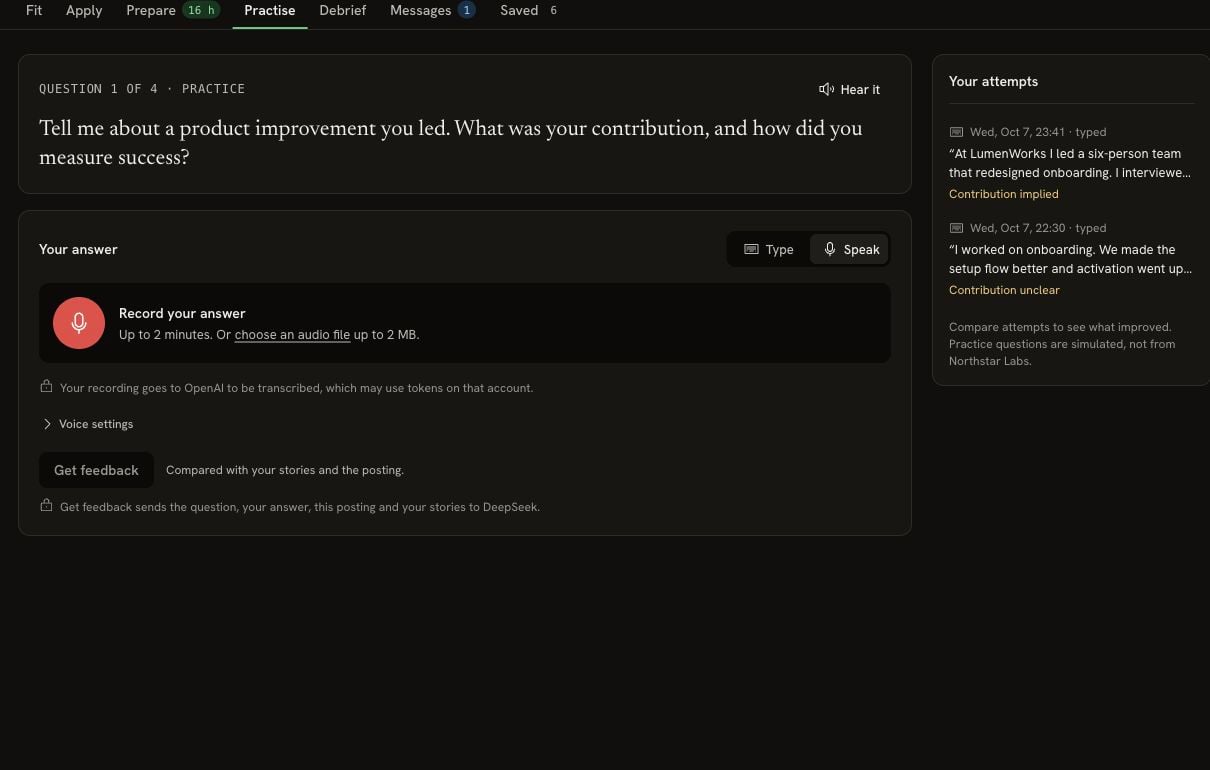1210x770 pixels.
Task: Click the keyboard icon on the 22:30 attempt
Action: click(x=956, y=228)
